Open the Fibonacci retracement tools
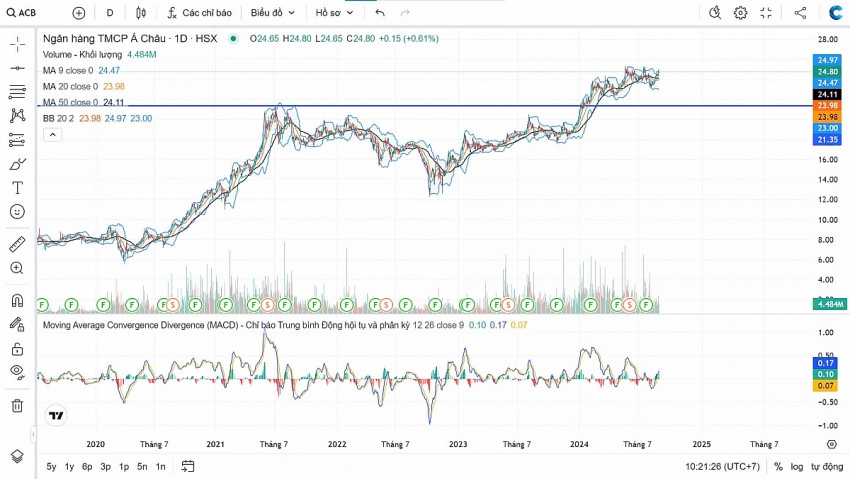The image size is (850, 479). (x=17, y=92)
